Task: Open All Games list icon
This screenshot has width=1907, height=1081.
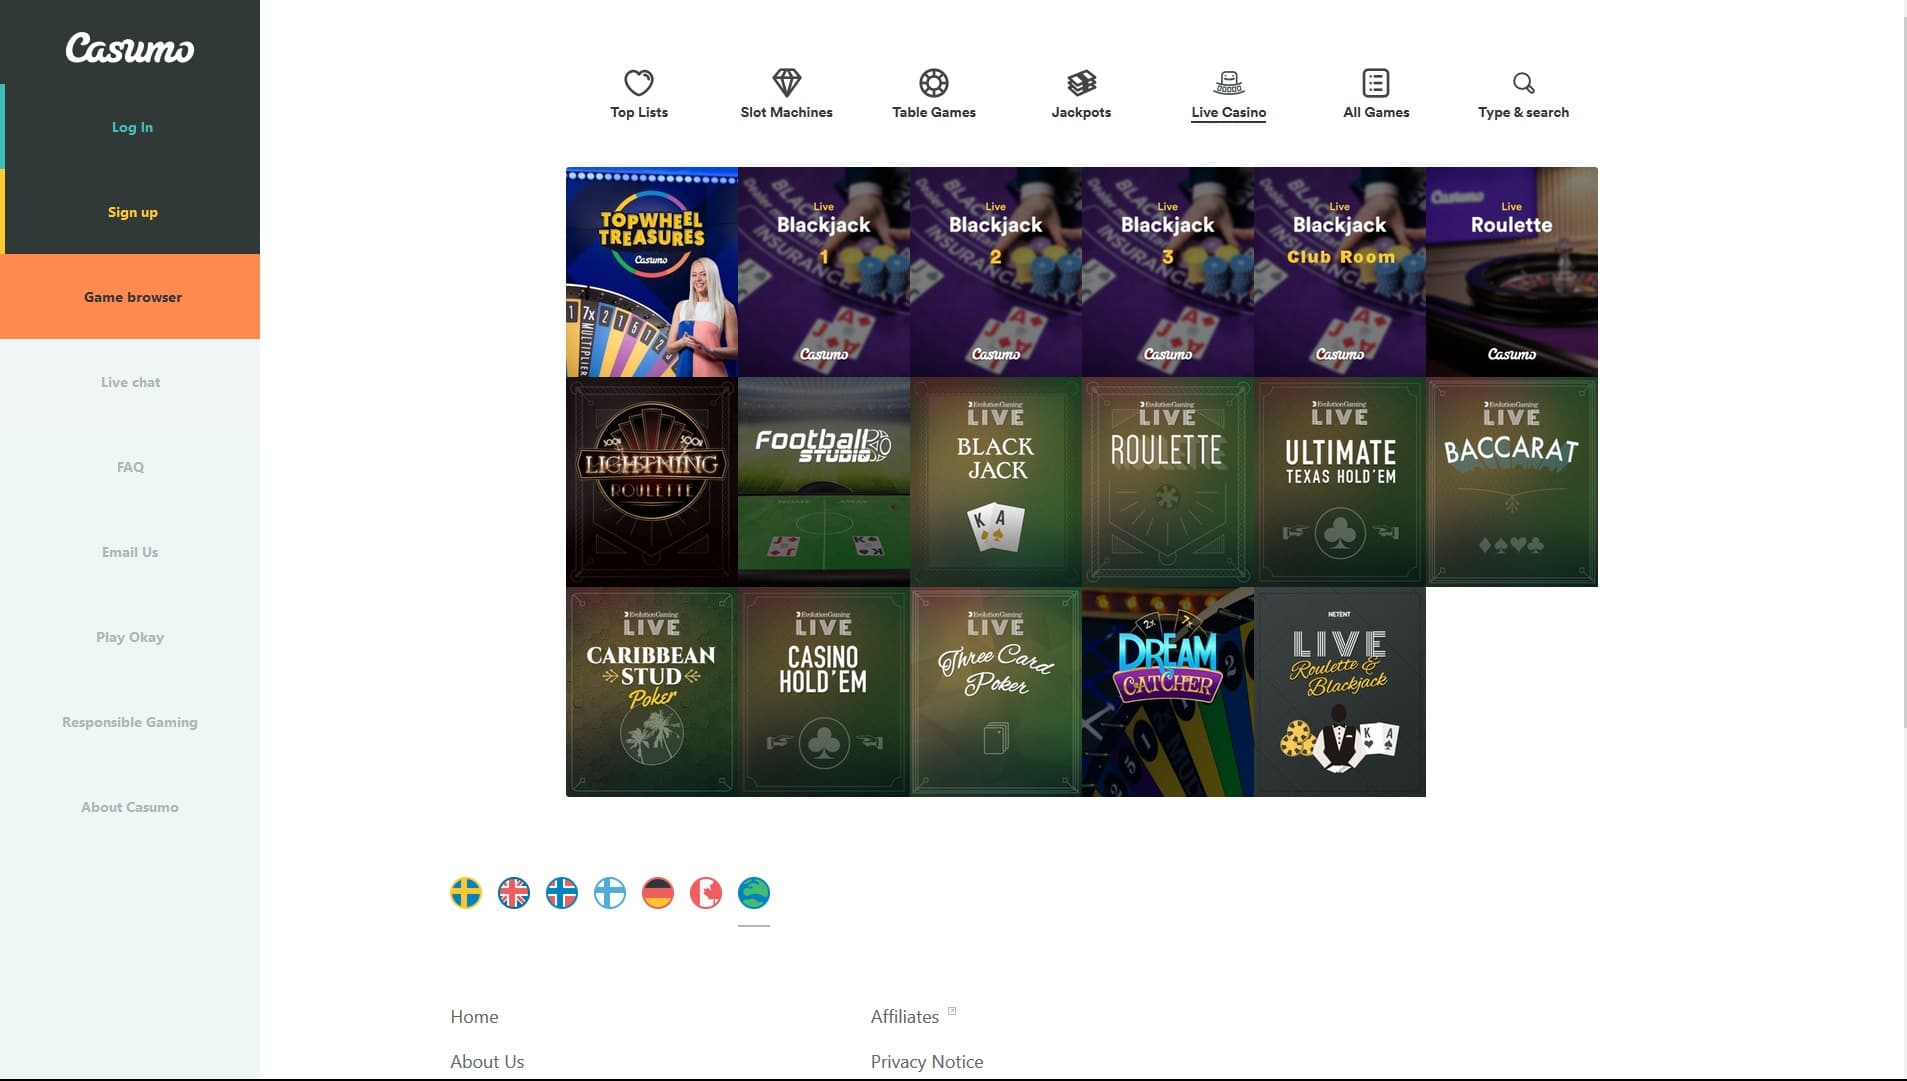Action: tap(1376, 82)
